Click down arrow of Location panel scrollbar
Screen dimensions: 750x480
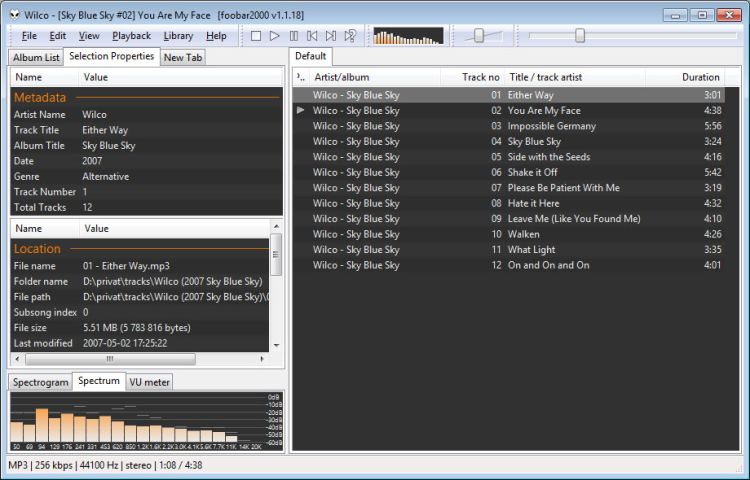(276, 344)
